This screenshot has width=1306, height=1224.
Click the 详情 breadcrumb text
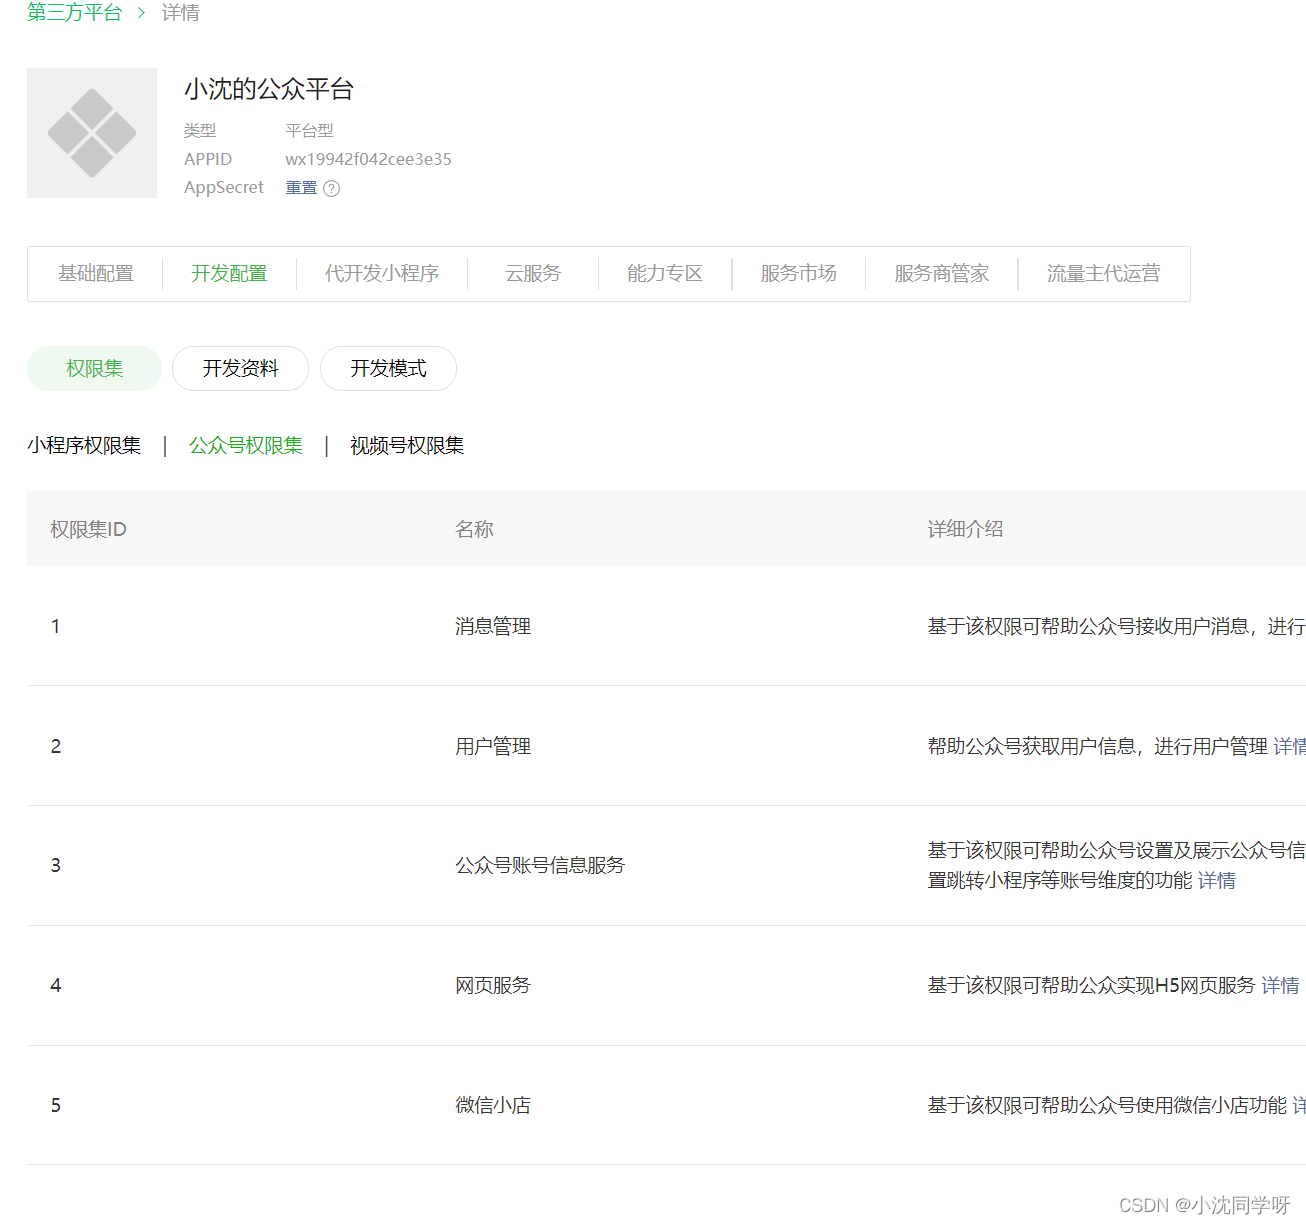[x=181, y=13]
